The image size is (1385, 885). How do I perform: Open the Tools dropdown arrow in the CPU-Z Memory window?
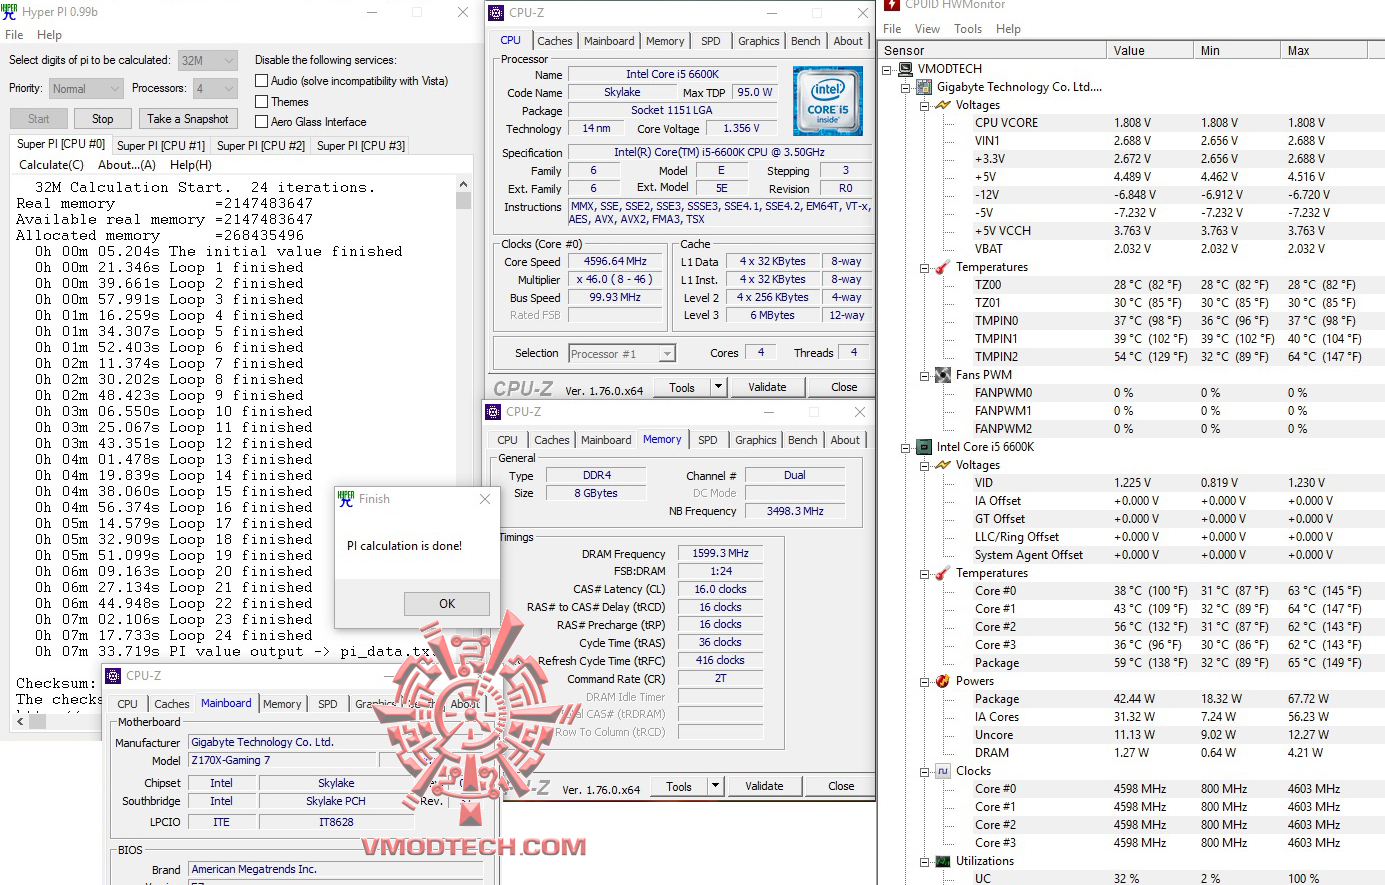point(715,786)
